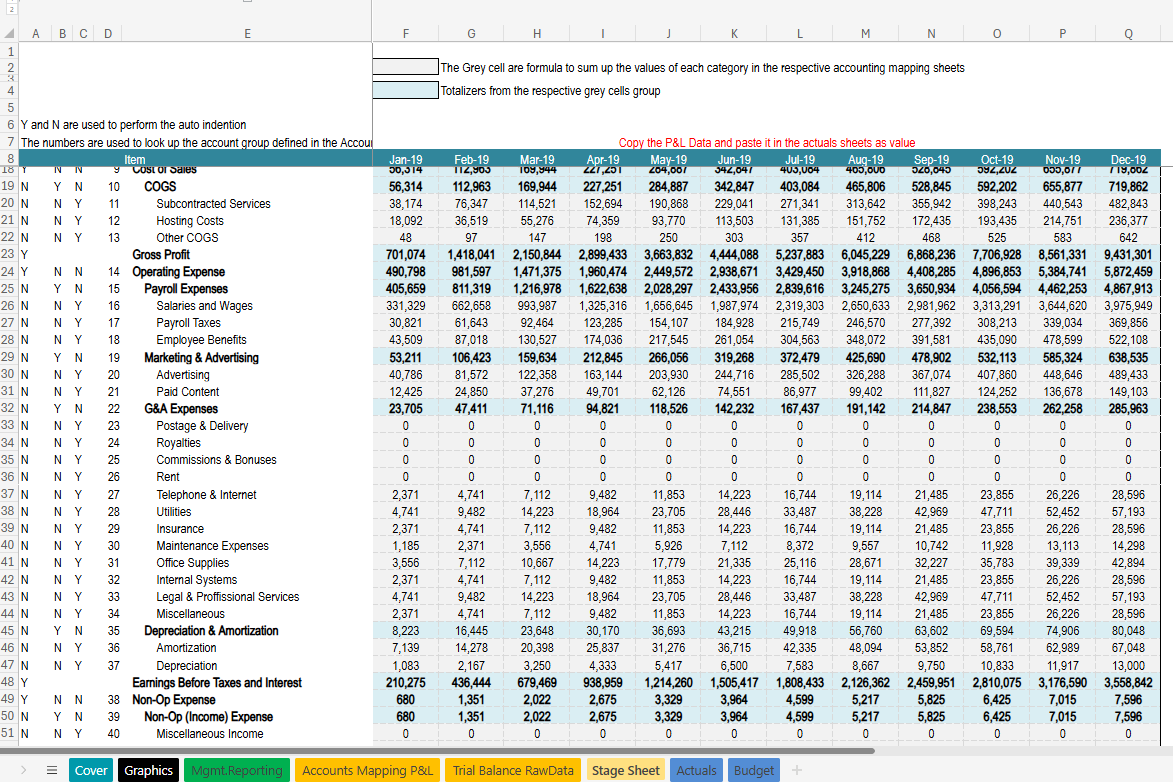Click the 'Jun-19' column header cell
Screen dimensions: 1173x782
(x=734, y=159)
